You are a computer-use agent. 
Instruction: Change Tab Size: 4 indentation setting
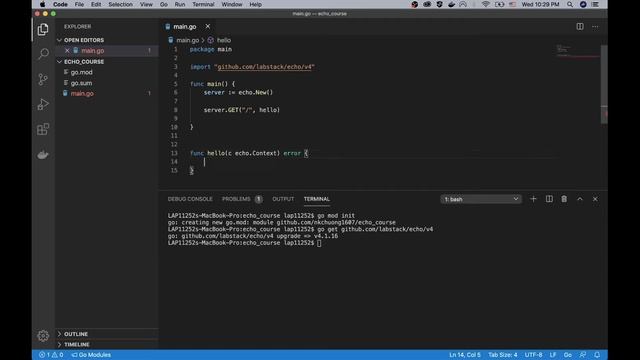[503, 355]
